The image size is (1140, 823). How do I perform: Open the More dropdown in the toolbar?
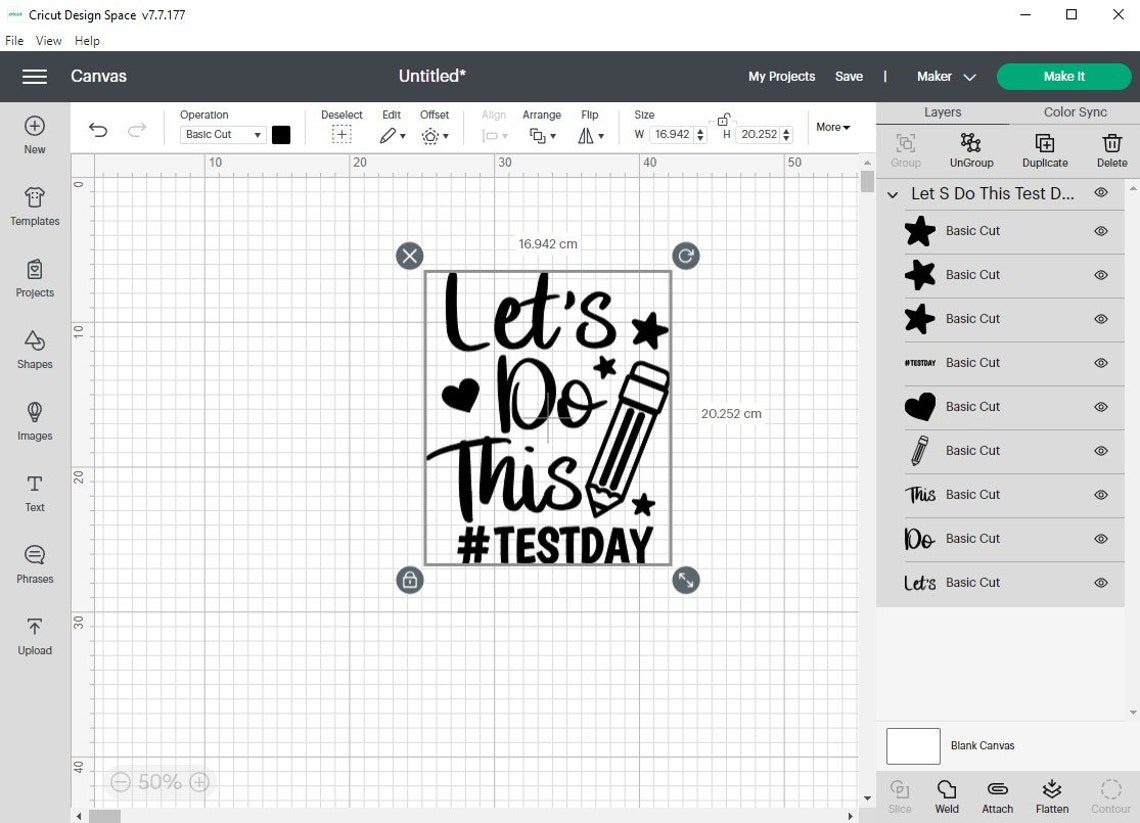coord(832,127)
